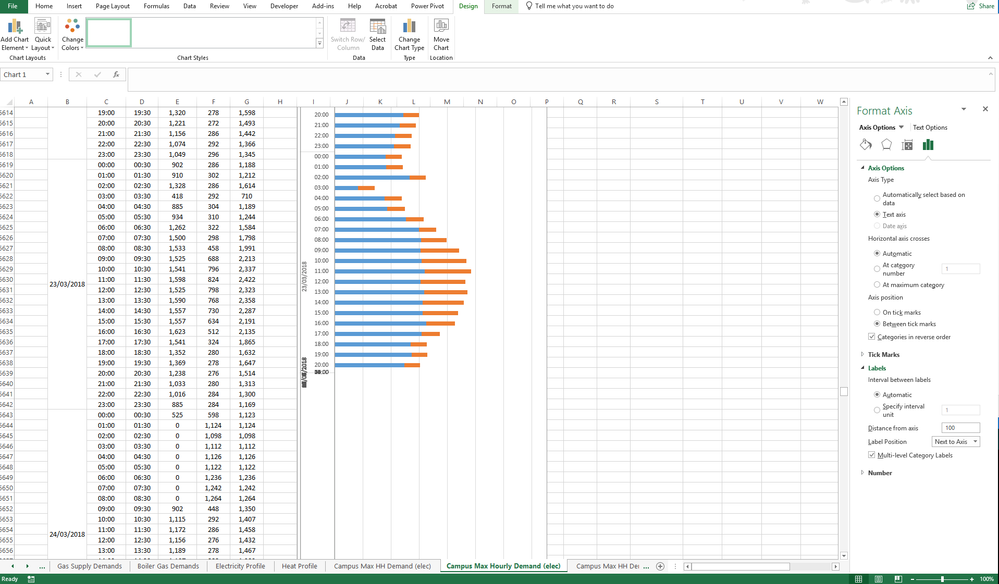Expand the Tick Marks section
999x584 pixels.
point(863,355)
